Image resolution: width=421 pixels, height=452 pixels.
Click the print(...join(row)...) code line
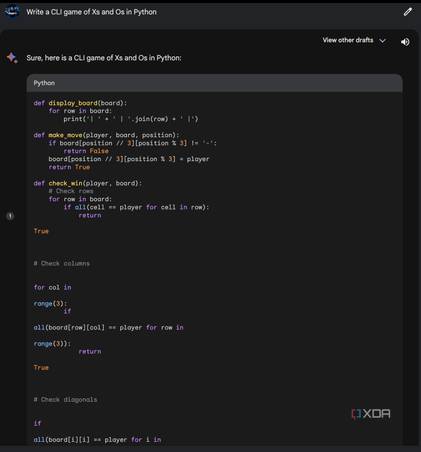(x=131, y=119)
